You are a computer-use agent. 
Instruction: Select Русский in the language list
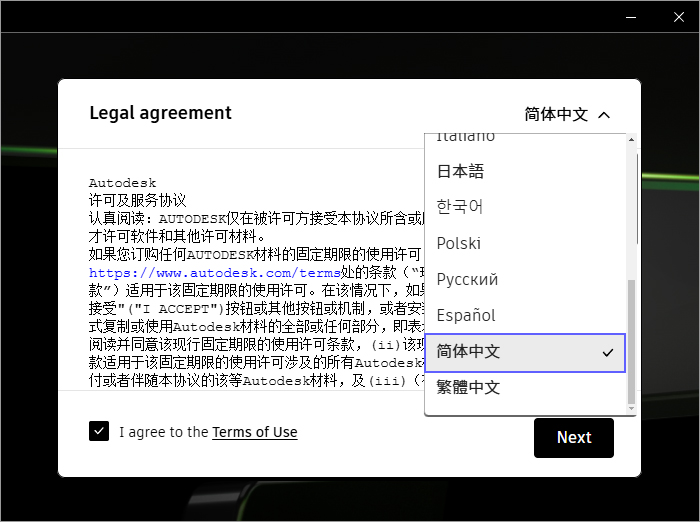click(x=525, y=280)
